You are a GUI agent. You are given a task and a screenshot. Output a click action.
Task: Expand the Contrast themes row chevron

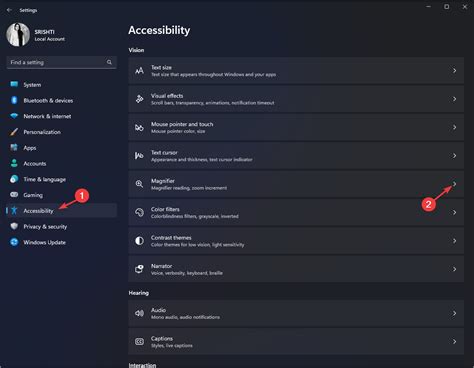coord(454,241)
